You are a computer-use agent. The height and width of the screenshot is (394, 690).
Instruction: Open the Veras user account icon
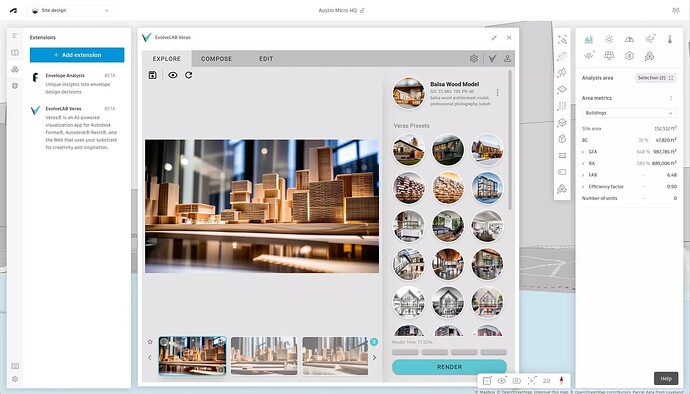point(507,58)
